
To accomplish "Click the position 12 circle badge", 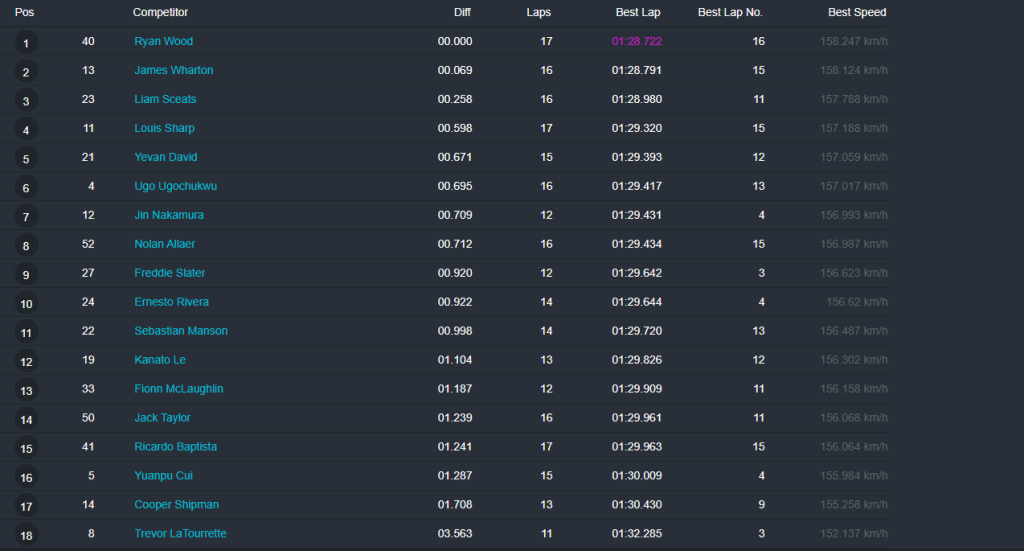I will 27,361.
